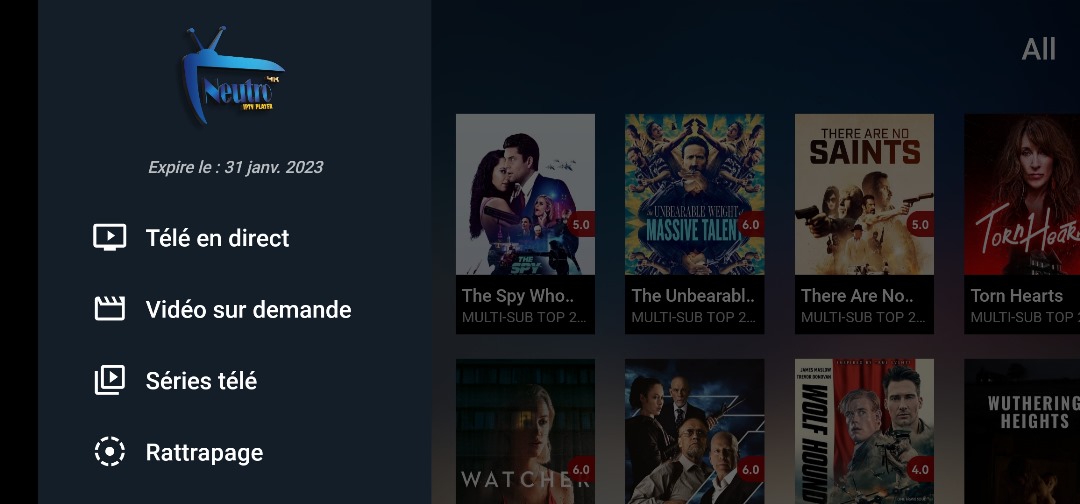Click the clapperboard icon for Vidéo sur demande
The width and height of the screenshot is (1080, 504).
(x=110, y=308)
